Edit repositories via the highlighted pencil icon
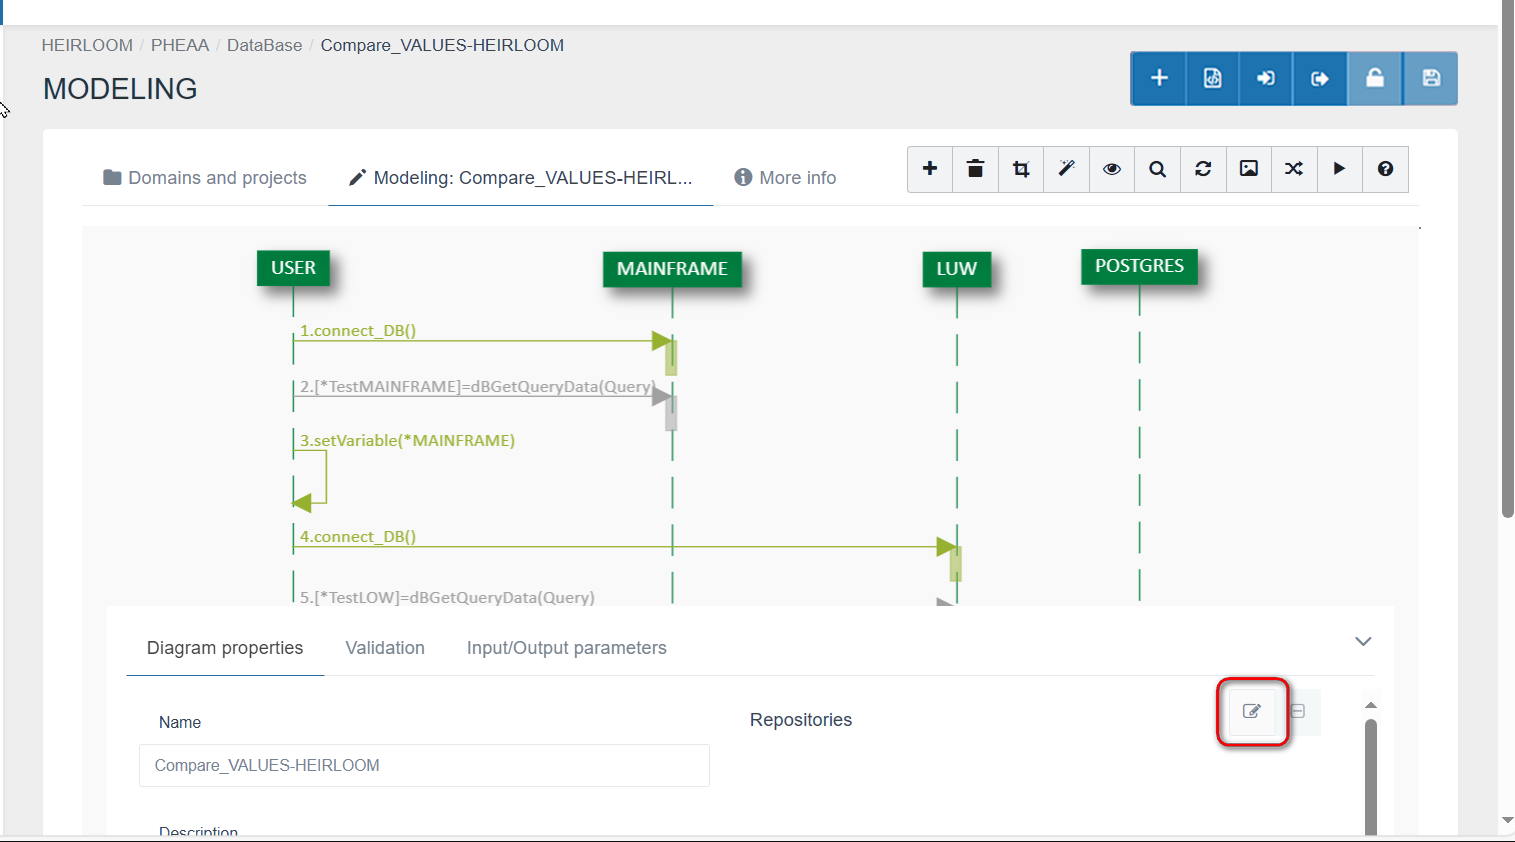The height and width of the screenshot is (842, 1515). click(x=1252, y=711)
